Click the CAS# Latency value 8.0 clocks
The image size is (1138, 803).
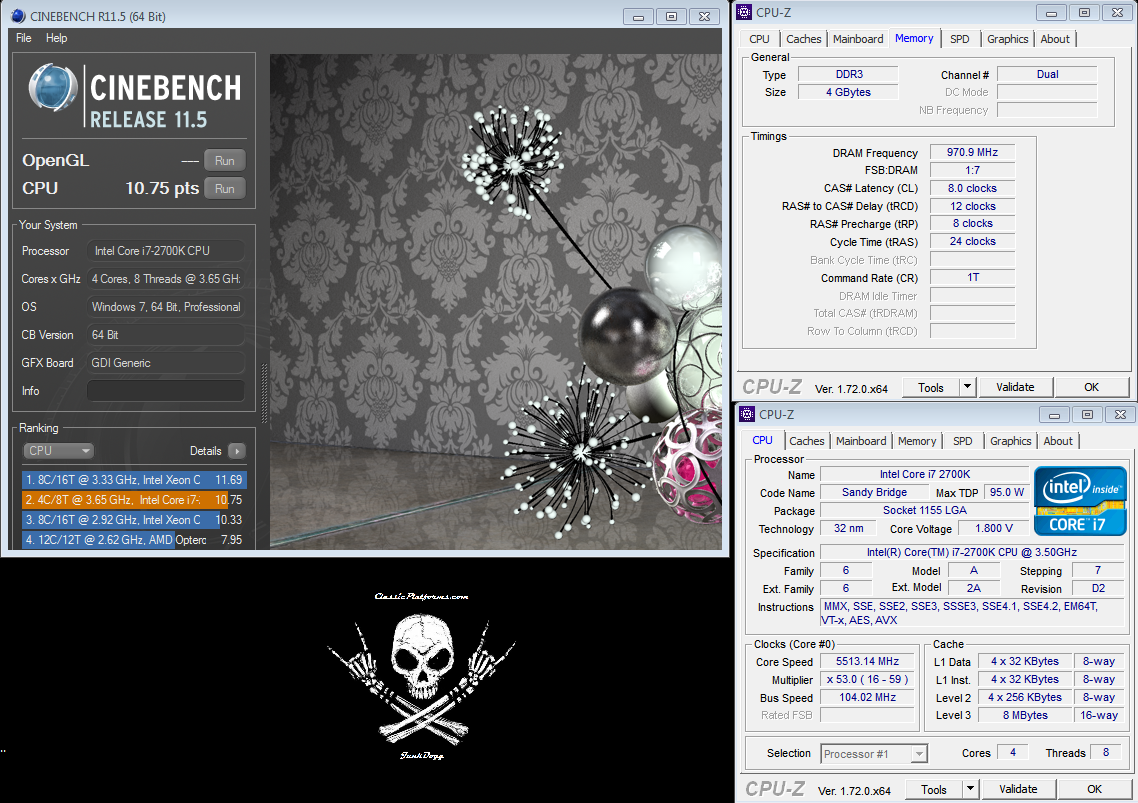point(973,188)
